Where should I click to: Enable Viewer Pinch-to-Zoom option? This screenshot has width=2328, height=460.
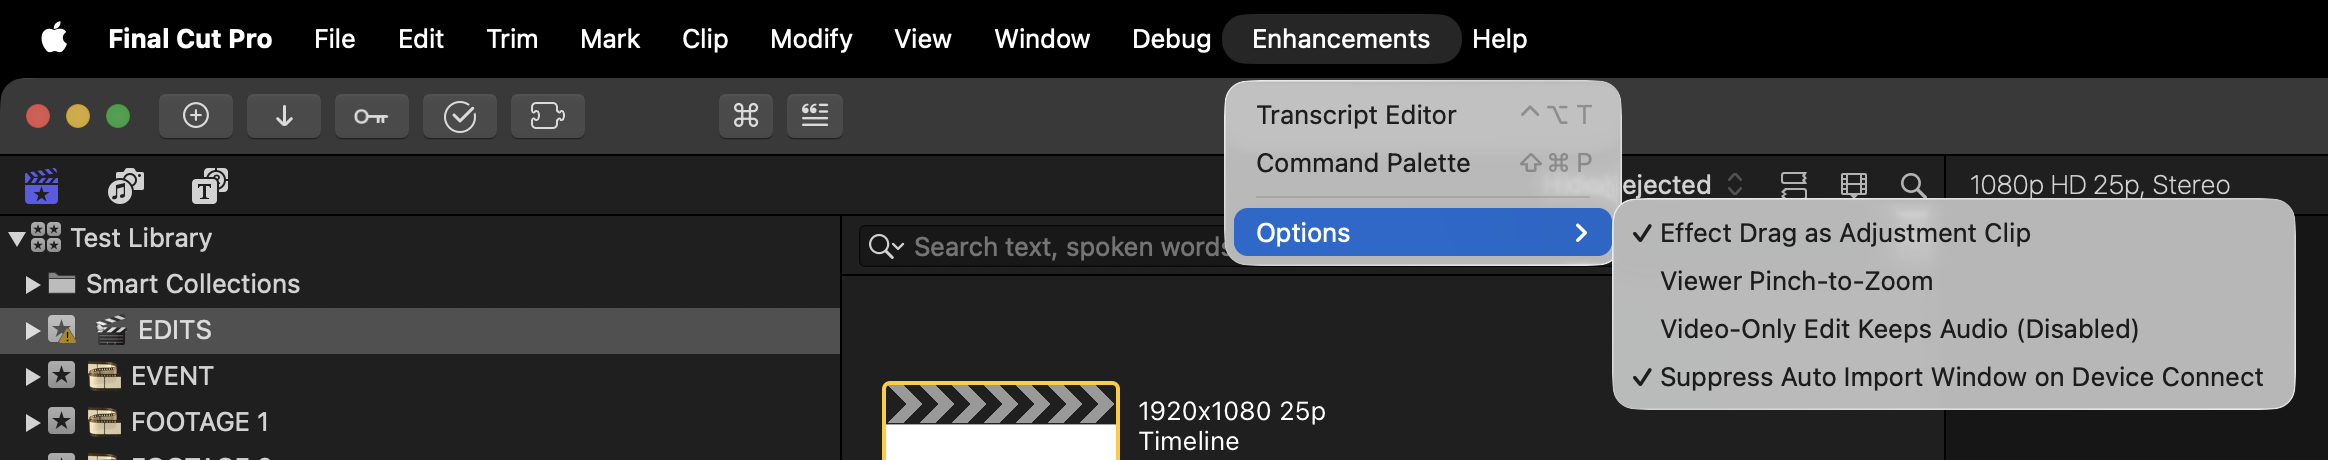click(x=1796, y=281)
